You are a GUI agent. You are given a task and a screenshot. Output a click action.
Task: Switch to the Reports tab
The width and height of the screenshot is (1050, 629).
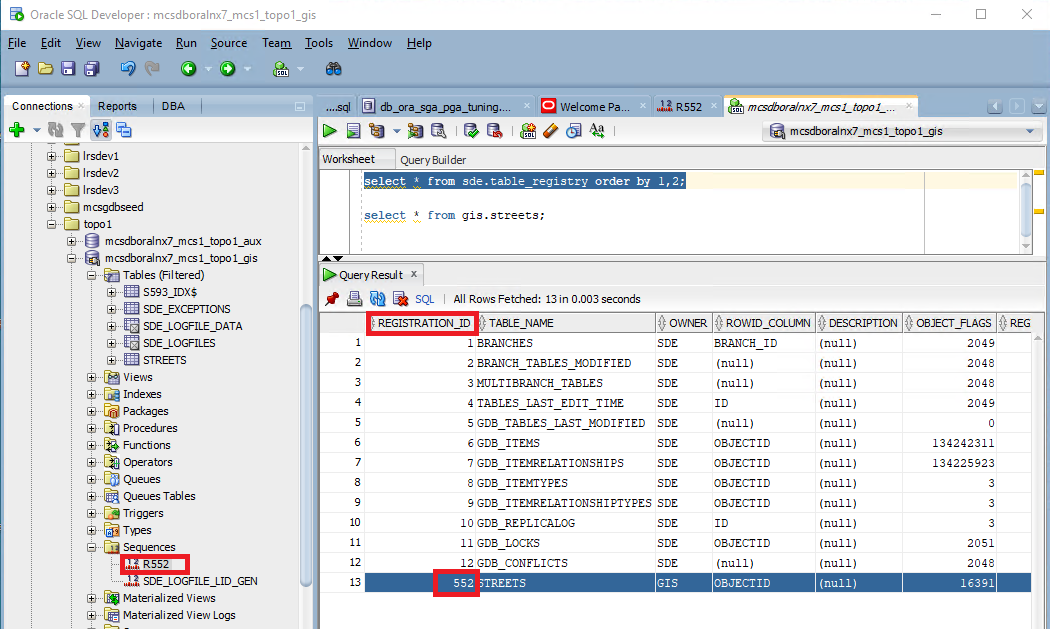coord(117,106)
